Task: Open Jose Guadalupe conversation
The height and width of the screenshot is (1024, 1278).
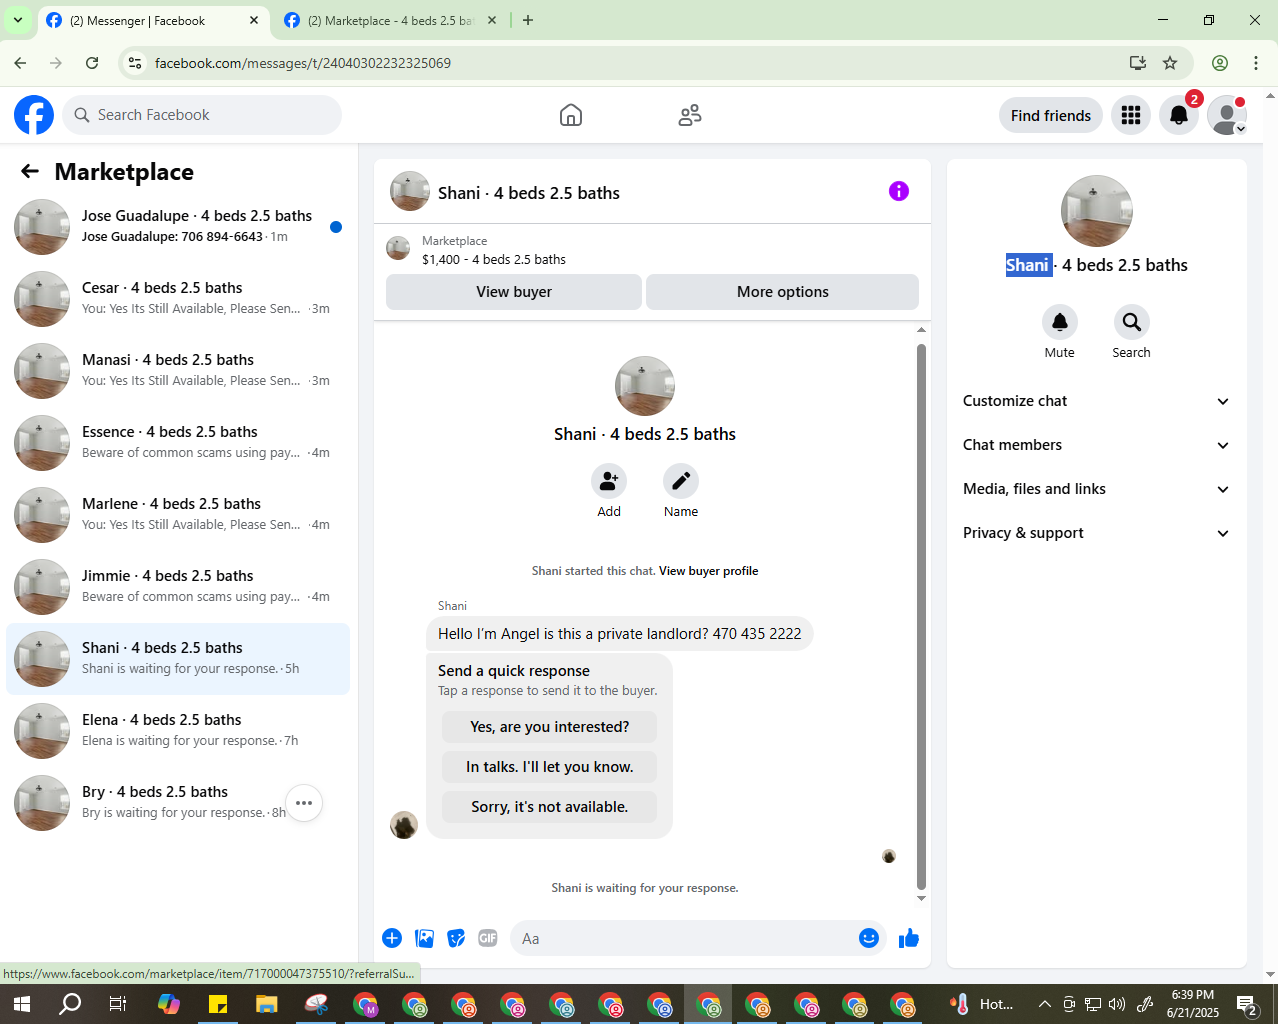Action: point(178,227)
